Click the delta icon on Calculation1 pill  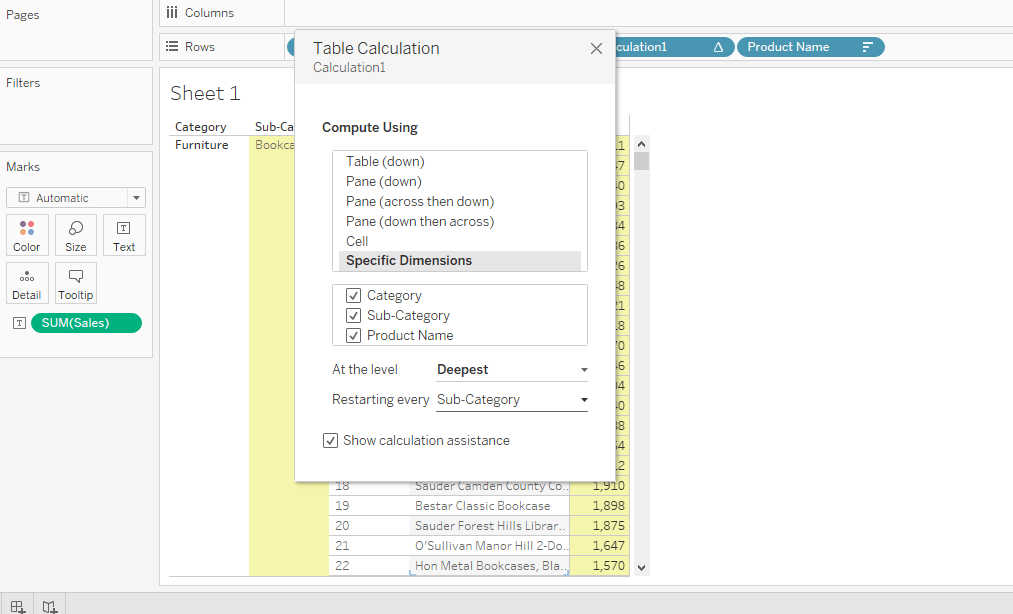718,47
